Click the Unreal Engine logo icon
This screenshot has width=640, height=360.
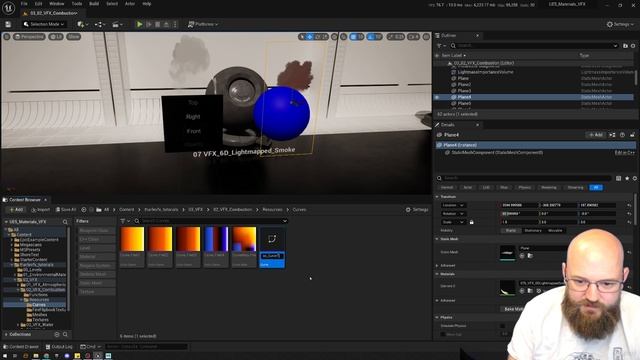(x=9, y=7)
